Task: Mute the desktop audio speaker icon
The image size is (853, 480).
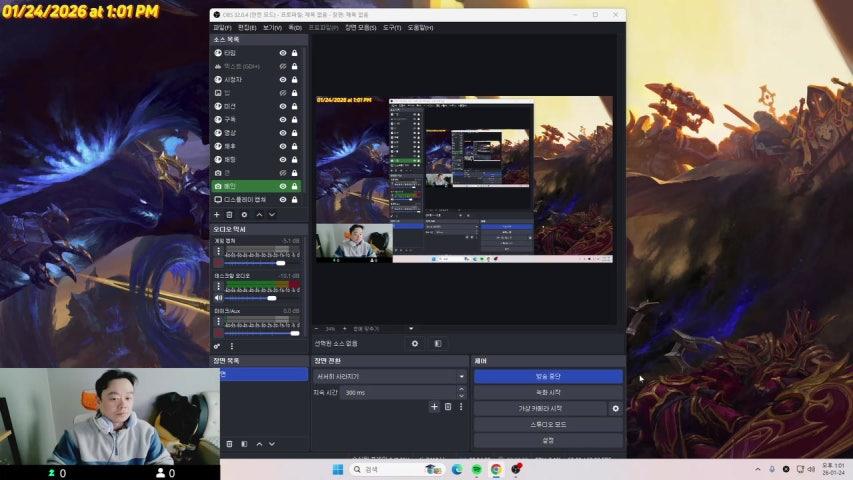Action: tap(218, 298)
